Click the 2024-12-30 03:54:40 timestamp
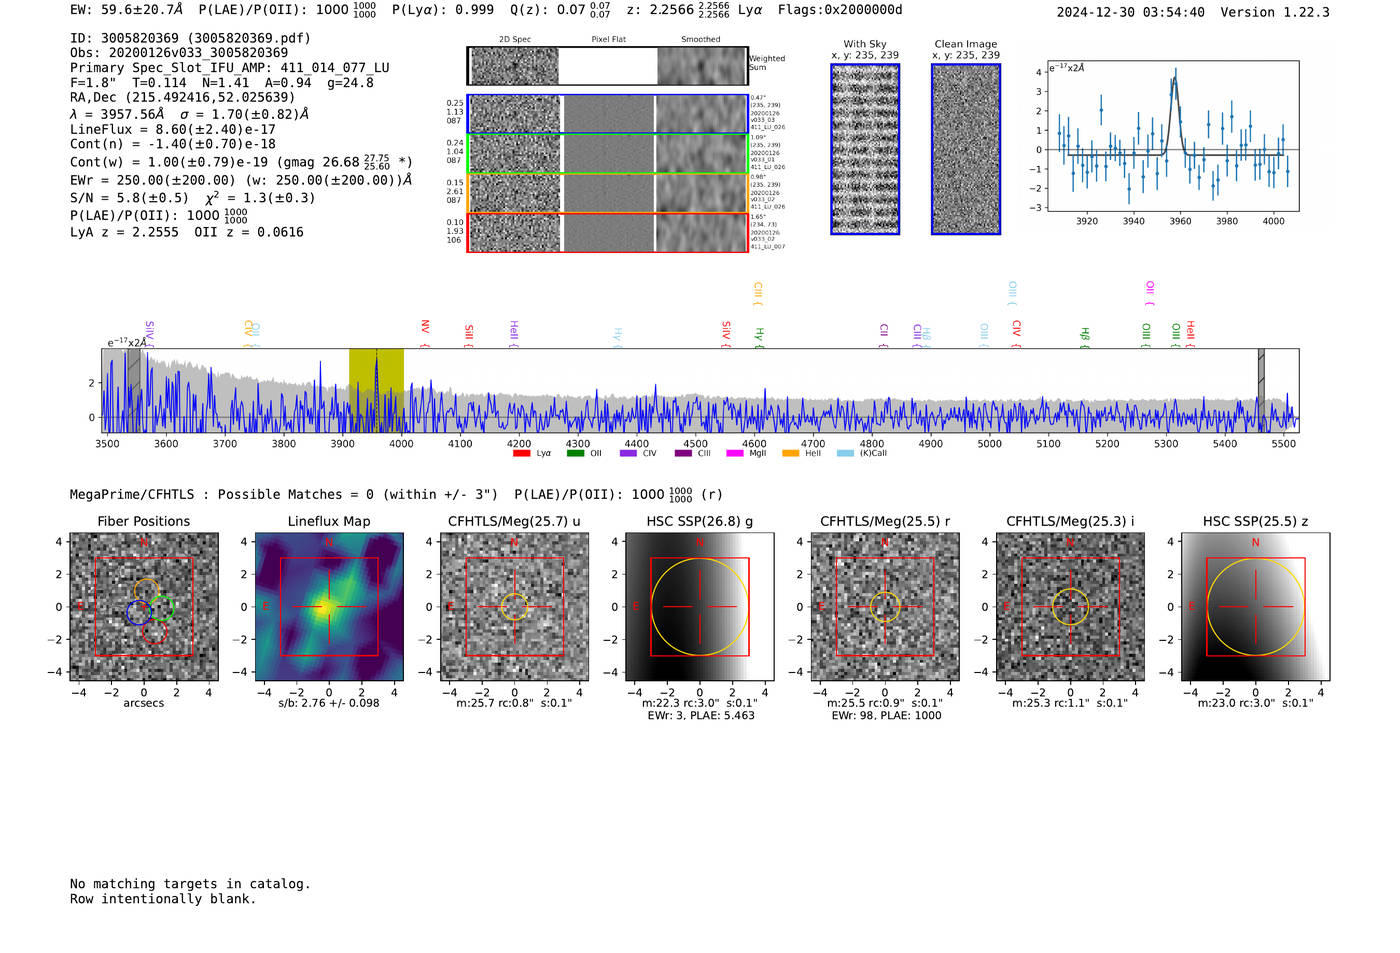The width and height of the screenshot is (1400, 953). 1131,12
